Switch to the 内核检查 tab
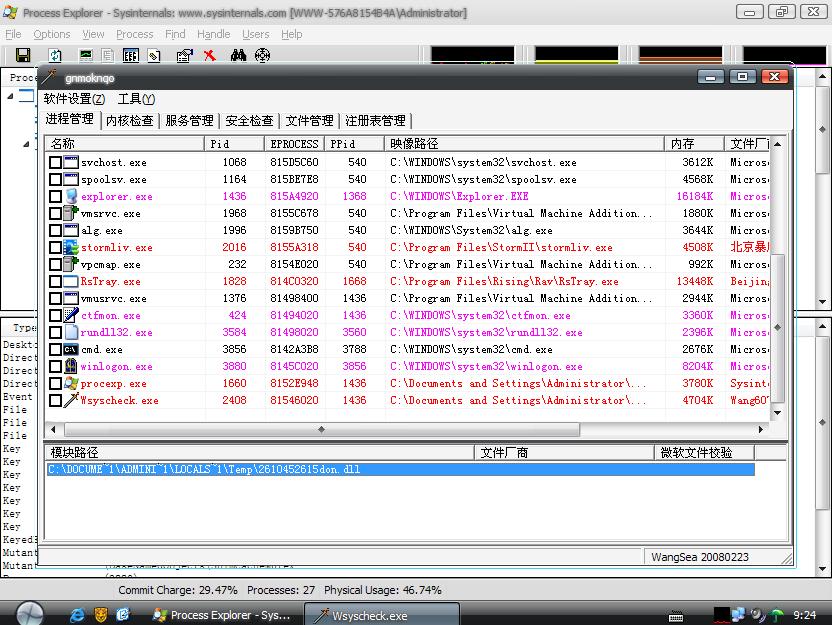This screenshot has height=625, width=832. 130,121
